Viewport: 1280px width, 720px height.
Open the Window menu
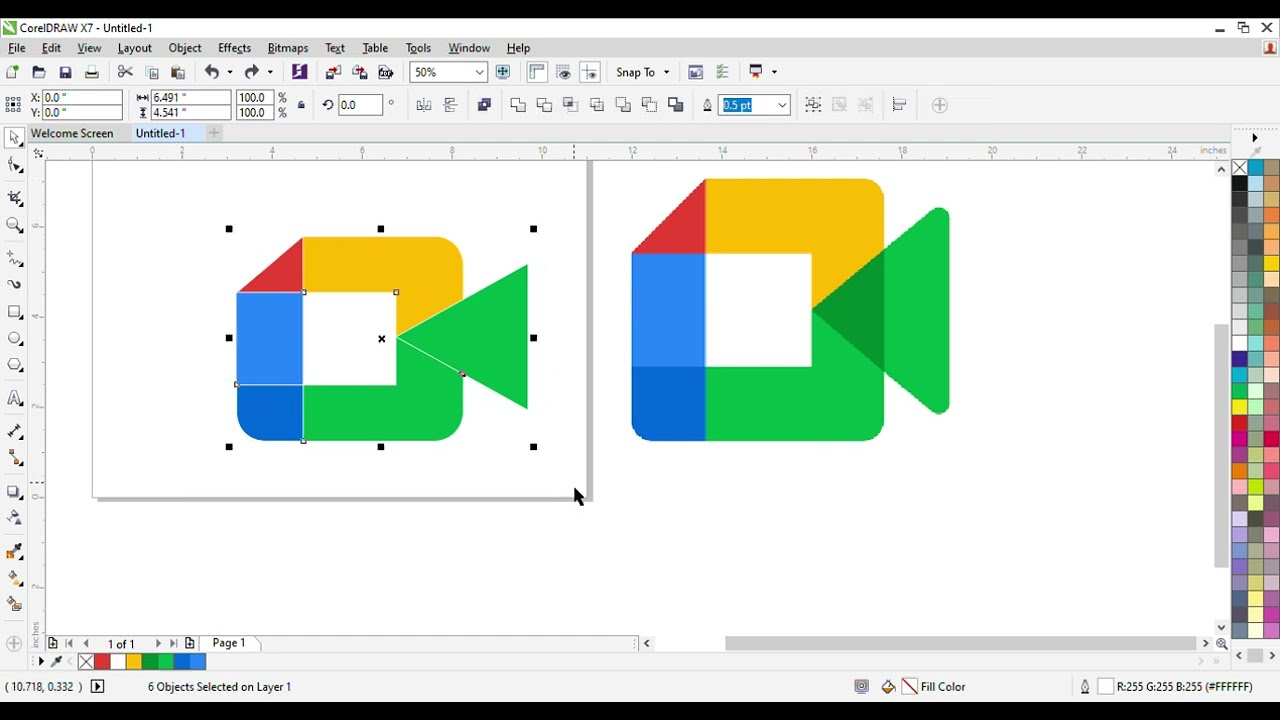point(469,48)
